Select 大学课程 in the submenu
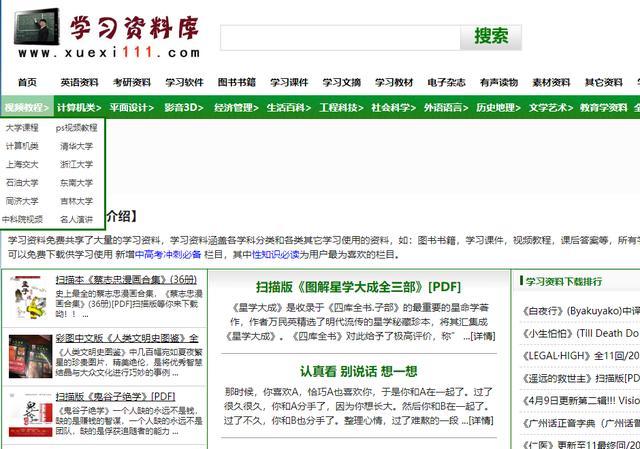The width and height of the screenshot is (640, 449). point(22,128)
